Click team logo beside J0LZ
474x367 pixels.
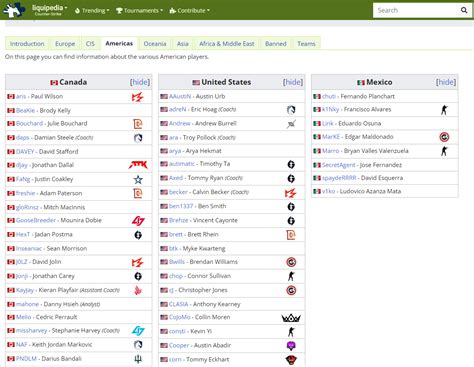click(138, 262)
